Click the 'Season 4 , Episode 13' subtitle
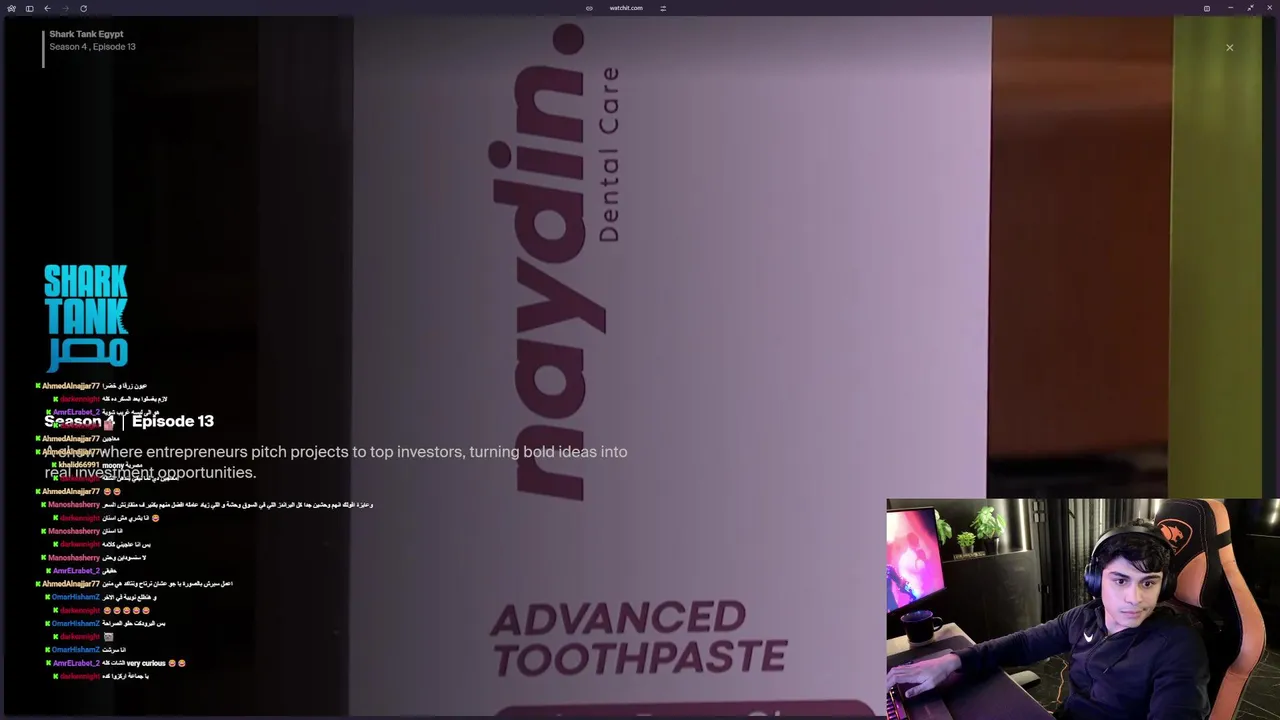1280x720 pixels. (92, 47)
